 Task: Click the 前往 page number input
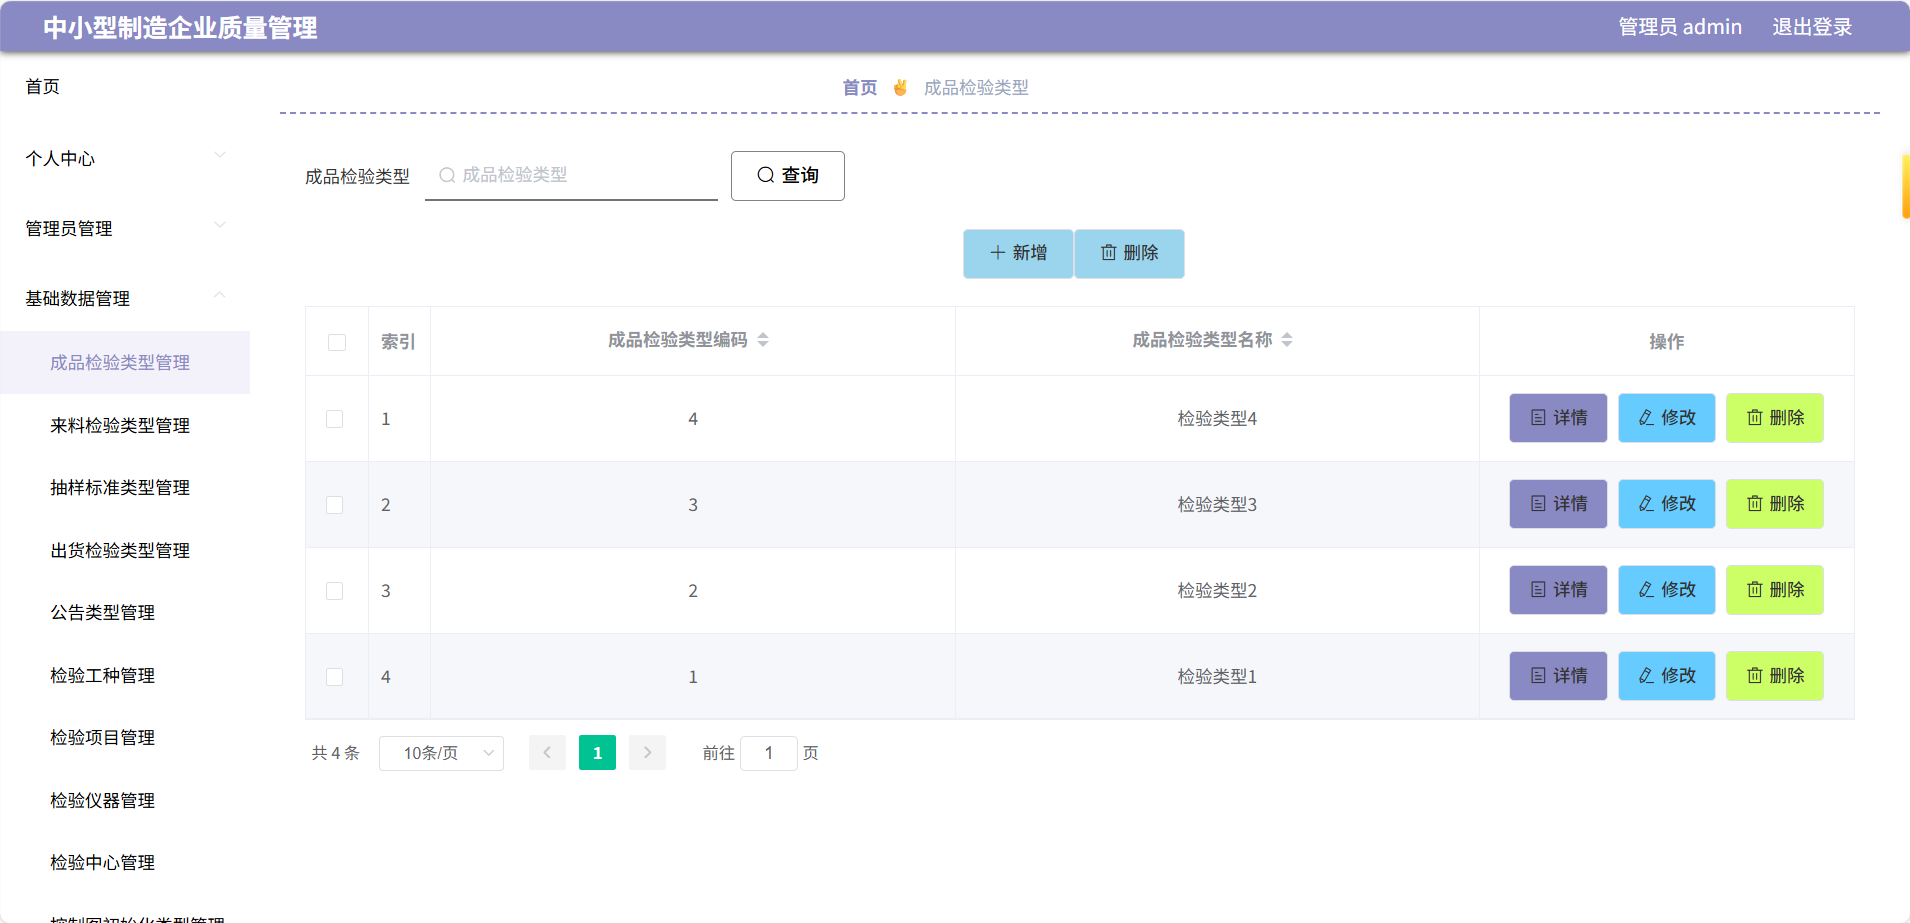[x=769, y=753]
